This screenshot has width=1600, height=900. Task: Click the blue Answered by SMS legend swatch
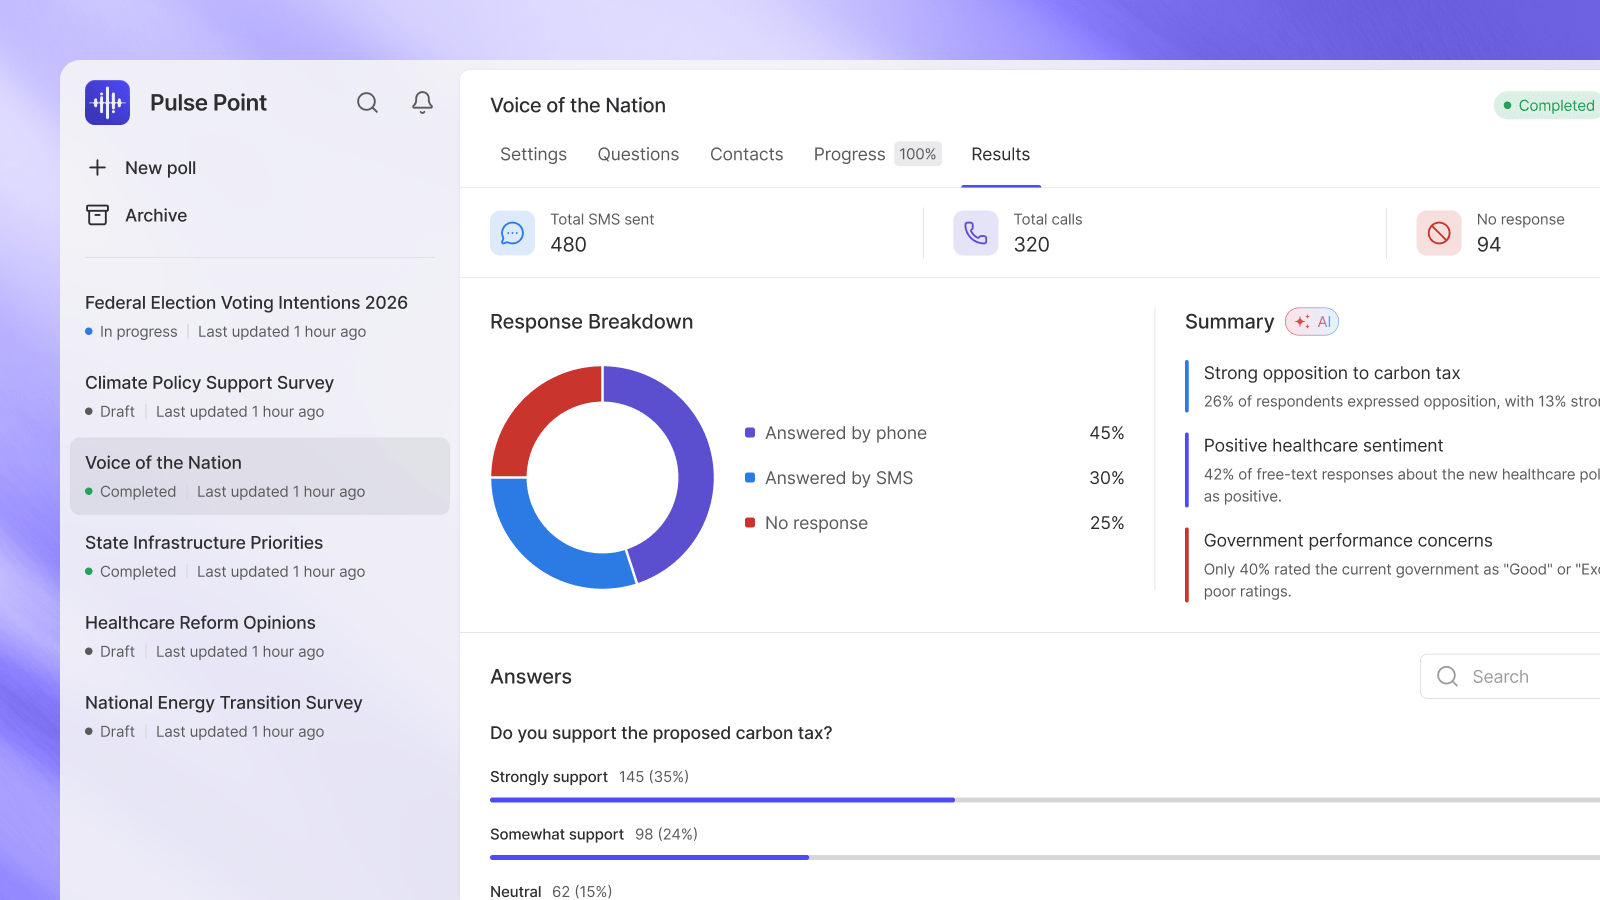(x=750, y=478)
